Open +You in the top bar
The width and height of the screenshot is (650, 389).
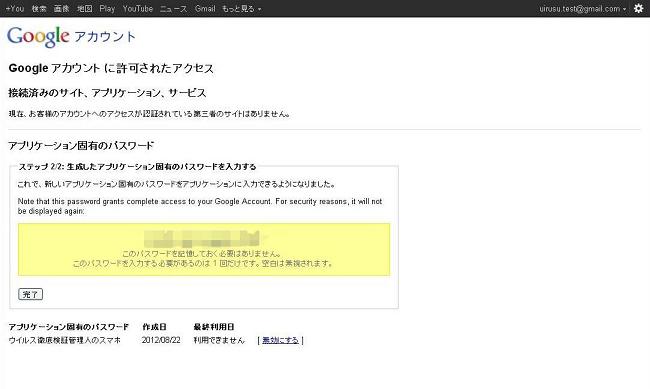(x=15, y=8)
